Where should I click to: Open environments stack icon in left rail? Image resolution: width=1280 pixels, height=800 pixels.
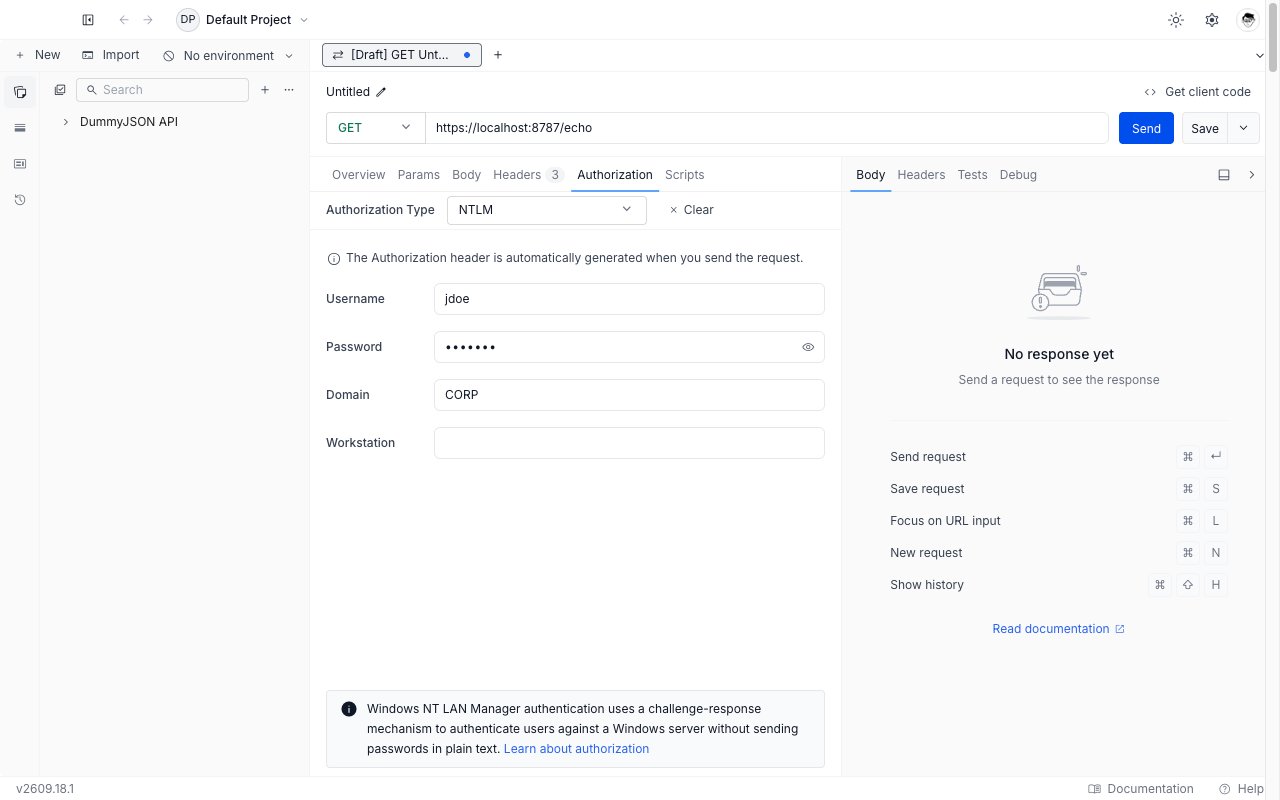(x=20, y=128)
